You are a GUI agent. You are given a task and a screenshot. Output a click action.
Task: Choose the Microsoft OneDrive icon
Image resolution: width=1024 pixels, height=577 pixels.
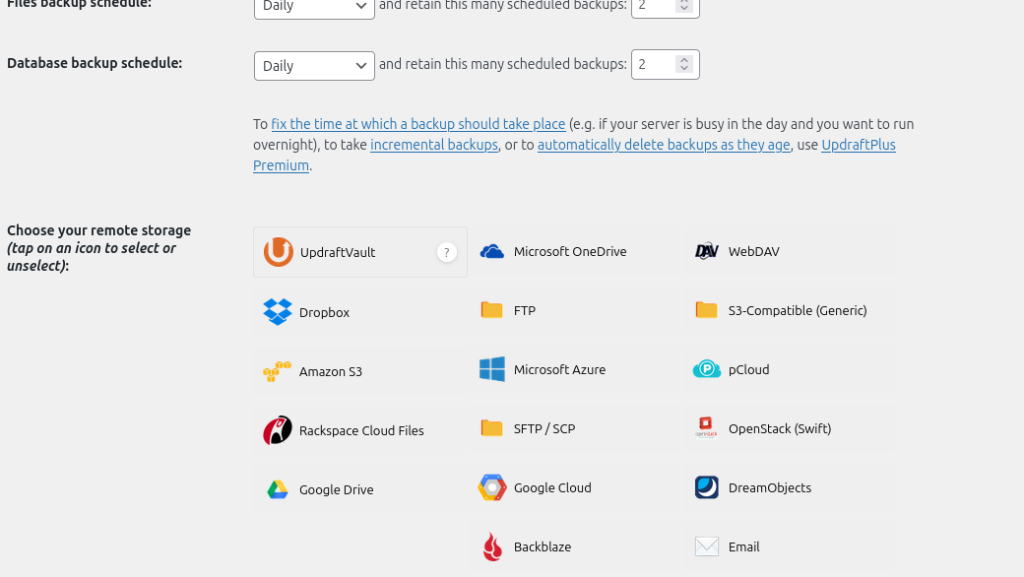coord(492,251)
